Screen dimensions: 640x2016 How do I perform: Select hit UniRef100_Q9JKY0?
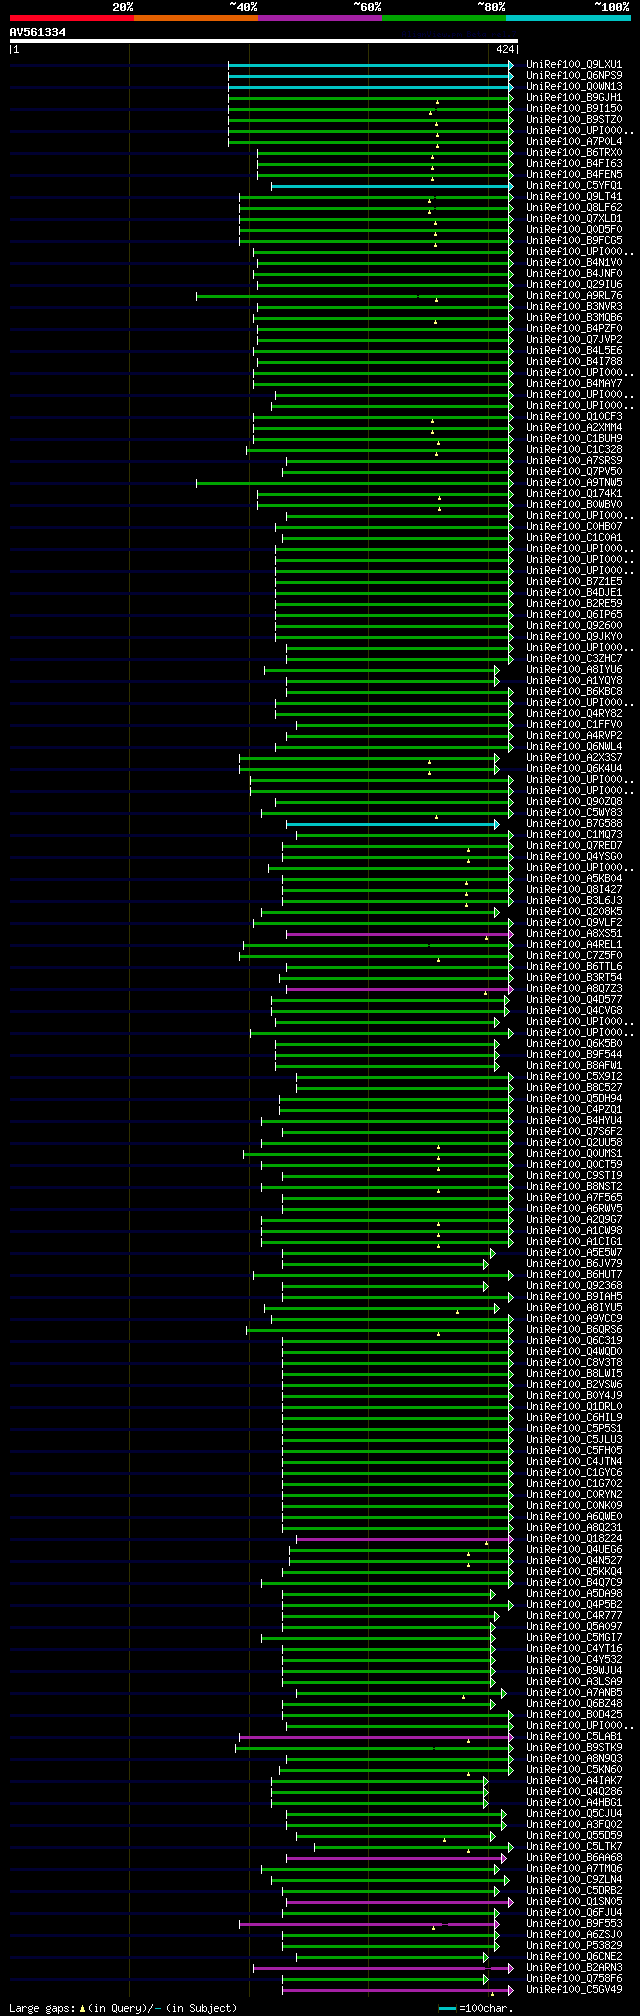tap(574, 636)
